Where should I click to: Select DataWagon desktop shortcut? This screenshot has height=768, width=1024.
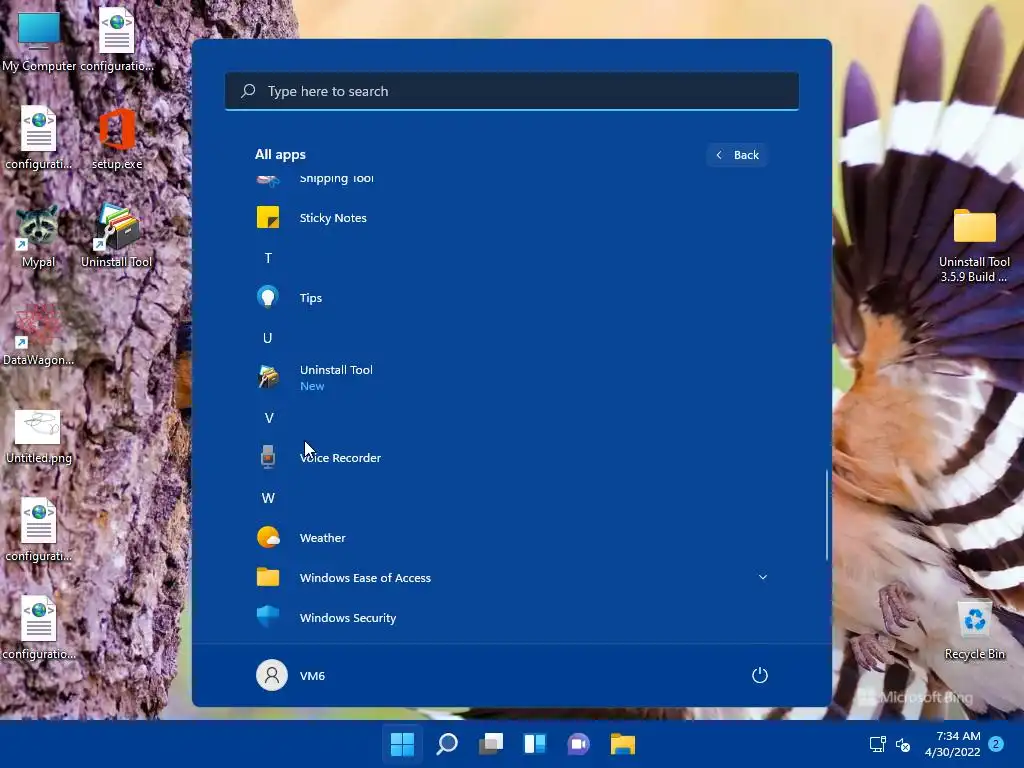(38, 334)
